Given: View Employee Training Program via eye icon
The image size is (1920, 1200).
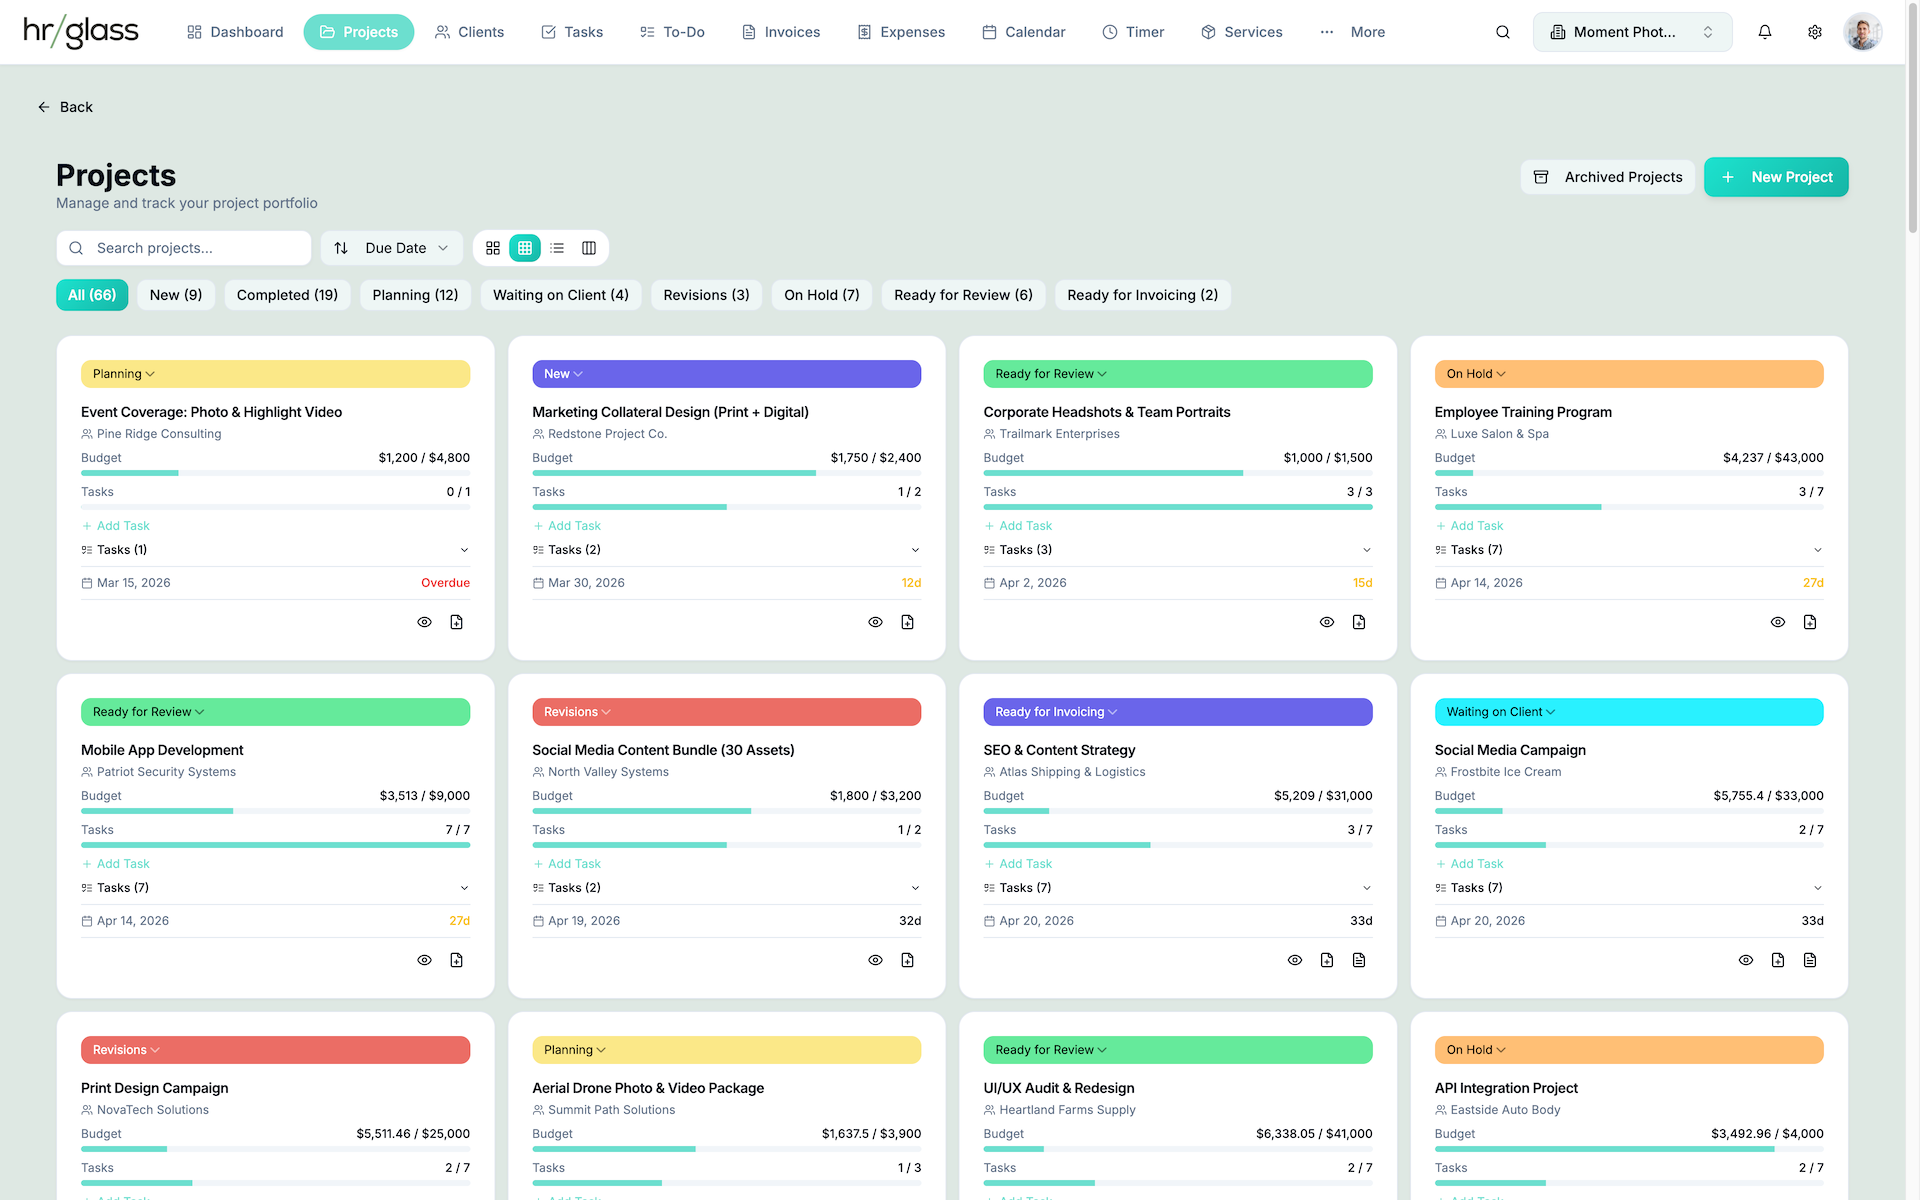Looking at the screenshot, I should 1778,622.
